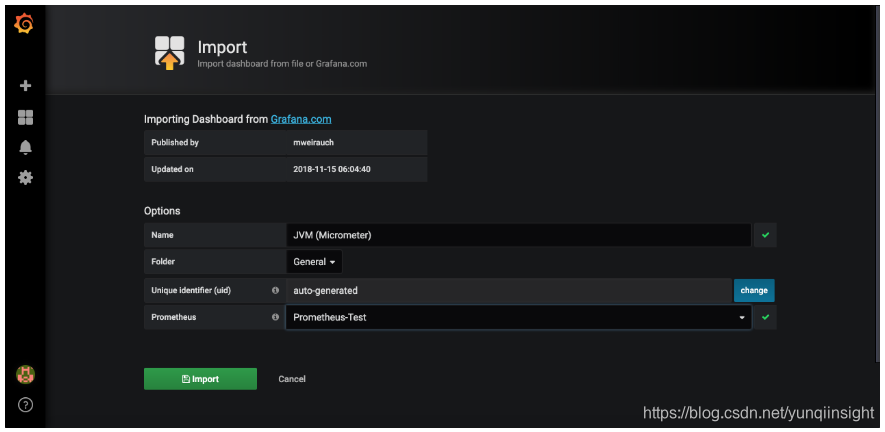Open the Configuration gear icon in sidebar

tap(25, 178)
